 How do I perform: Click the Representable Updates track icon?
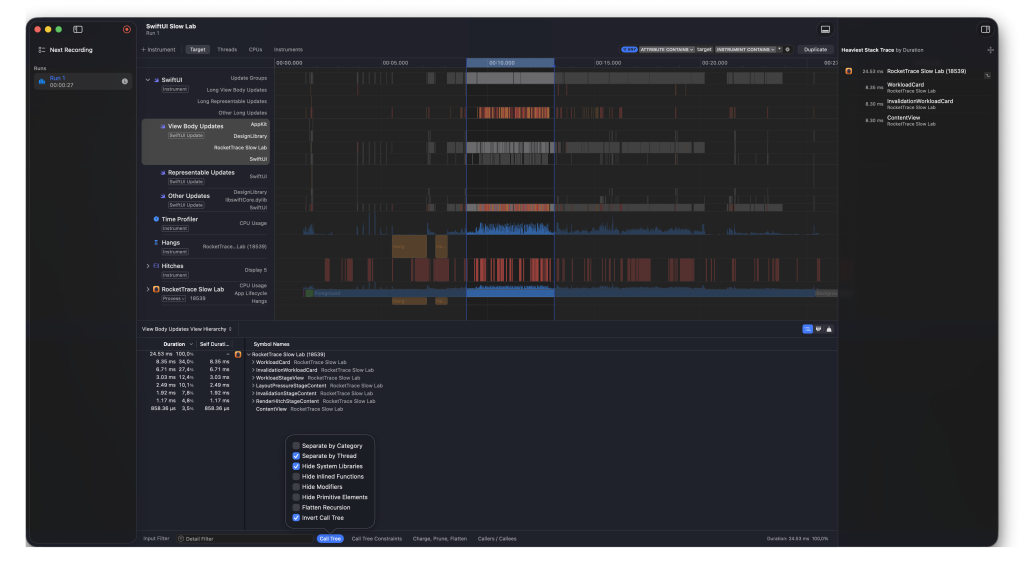coord(163,173)
